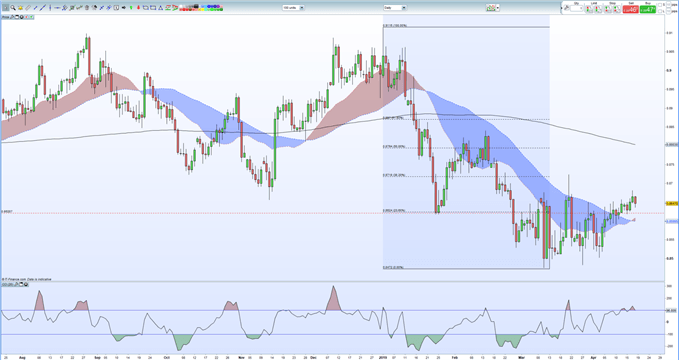This screenshot has width=679, height=360.
Task: Click the red Sell price button
Action: click(x=630, y=9)
